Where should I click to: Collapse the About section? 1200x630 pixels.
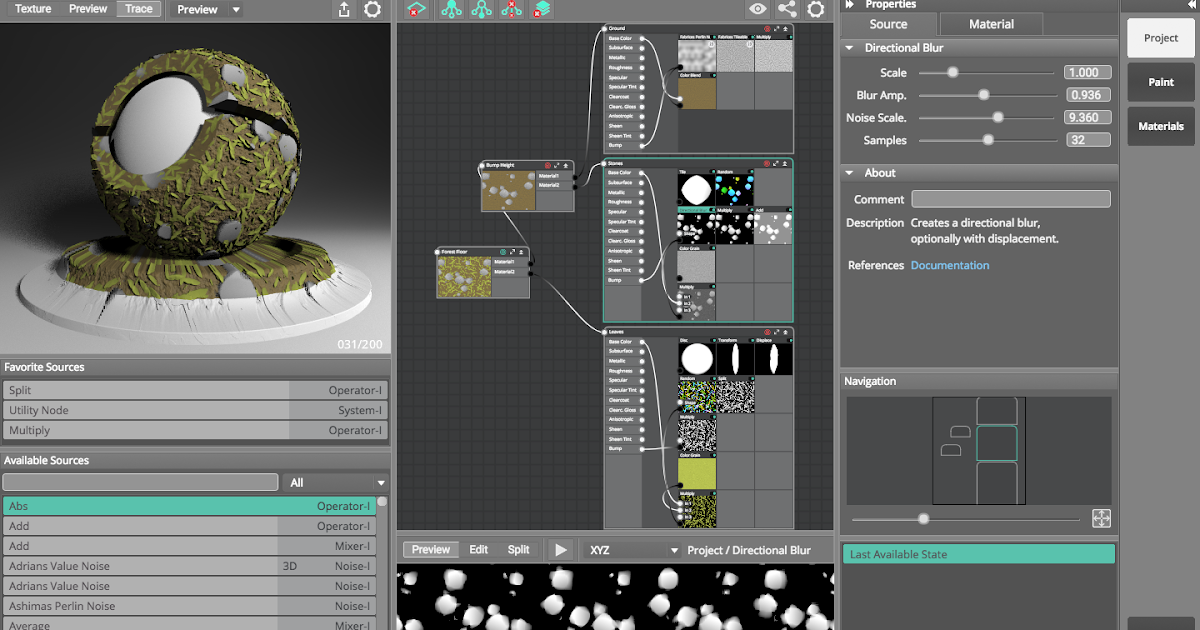pos(850,173)
